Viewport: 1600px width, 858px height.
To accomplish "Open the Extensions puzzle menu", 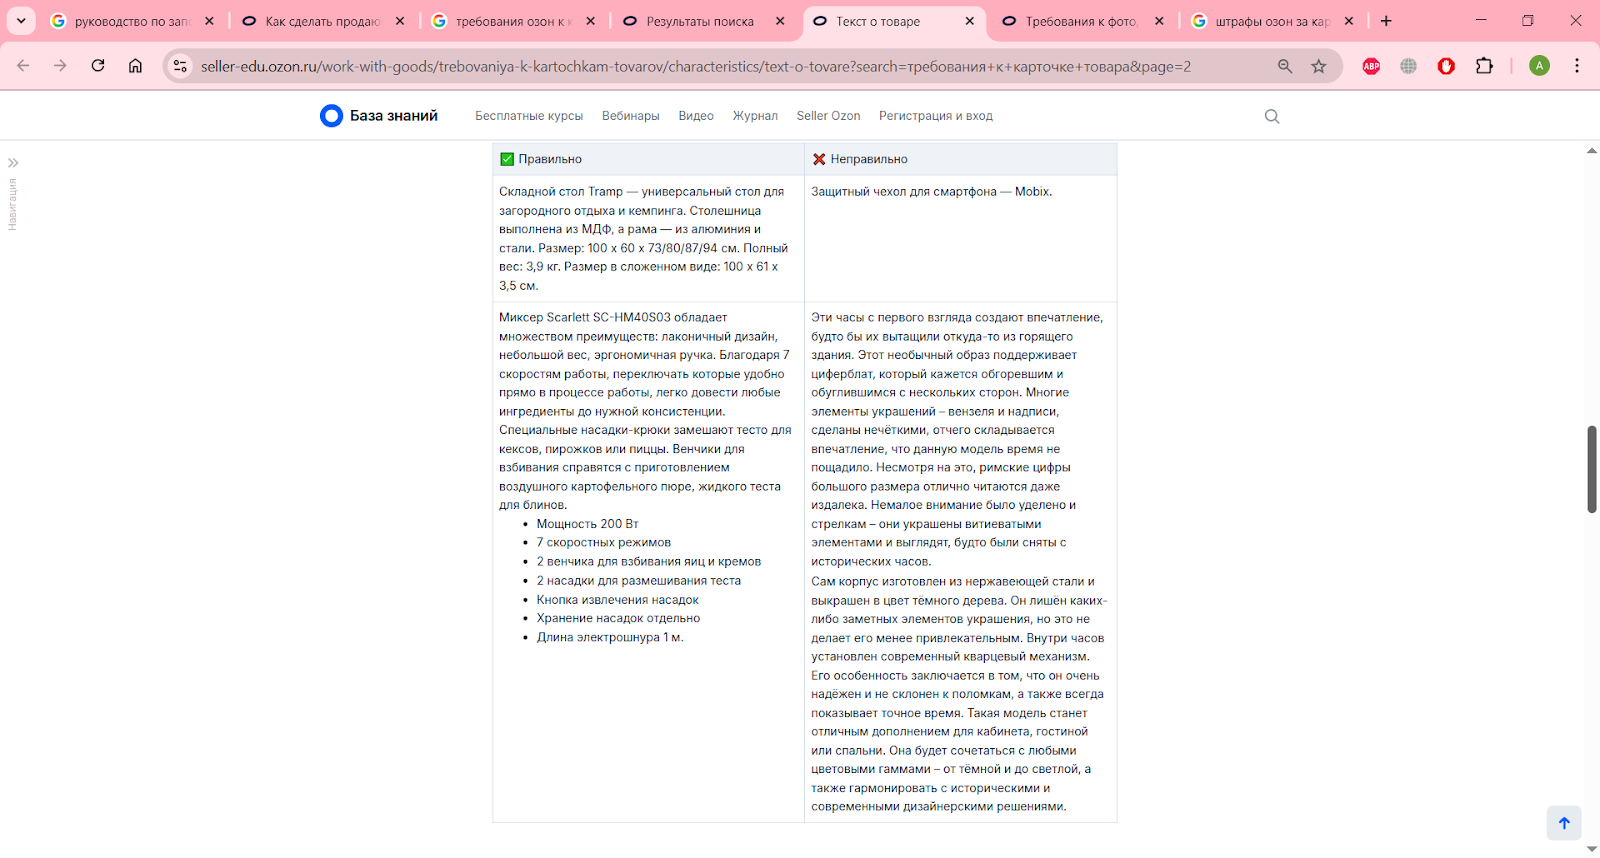I will point(1484,66).
